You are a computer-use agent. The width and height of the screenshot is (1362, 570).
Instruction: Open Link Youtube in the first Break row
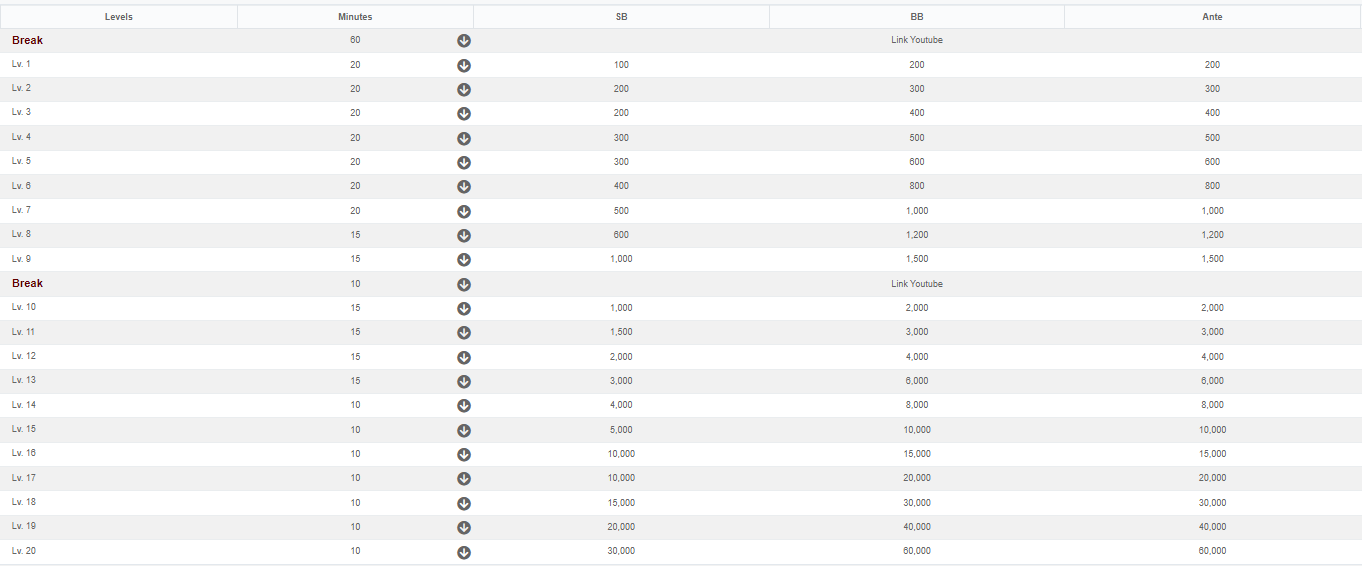click(917, 40)
